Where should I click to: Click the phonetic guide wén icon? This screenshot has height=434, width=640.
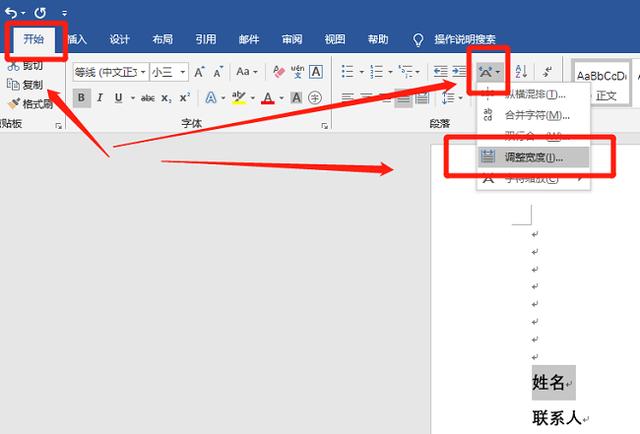pyautogui.click(x=298, y=72)
